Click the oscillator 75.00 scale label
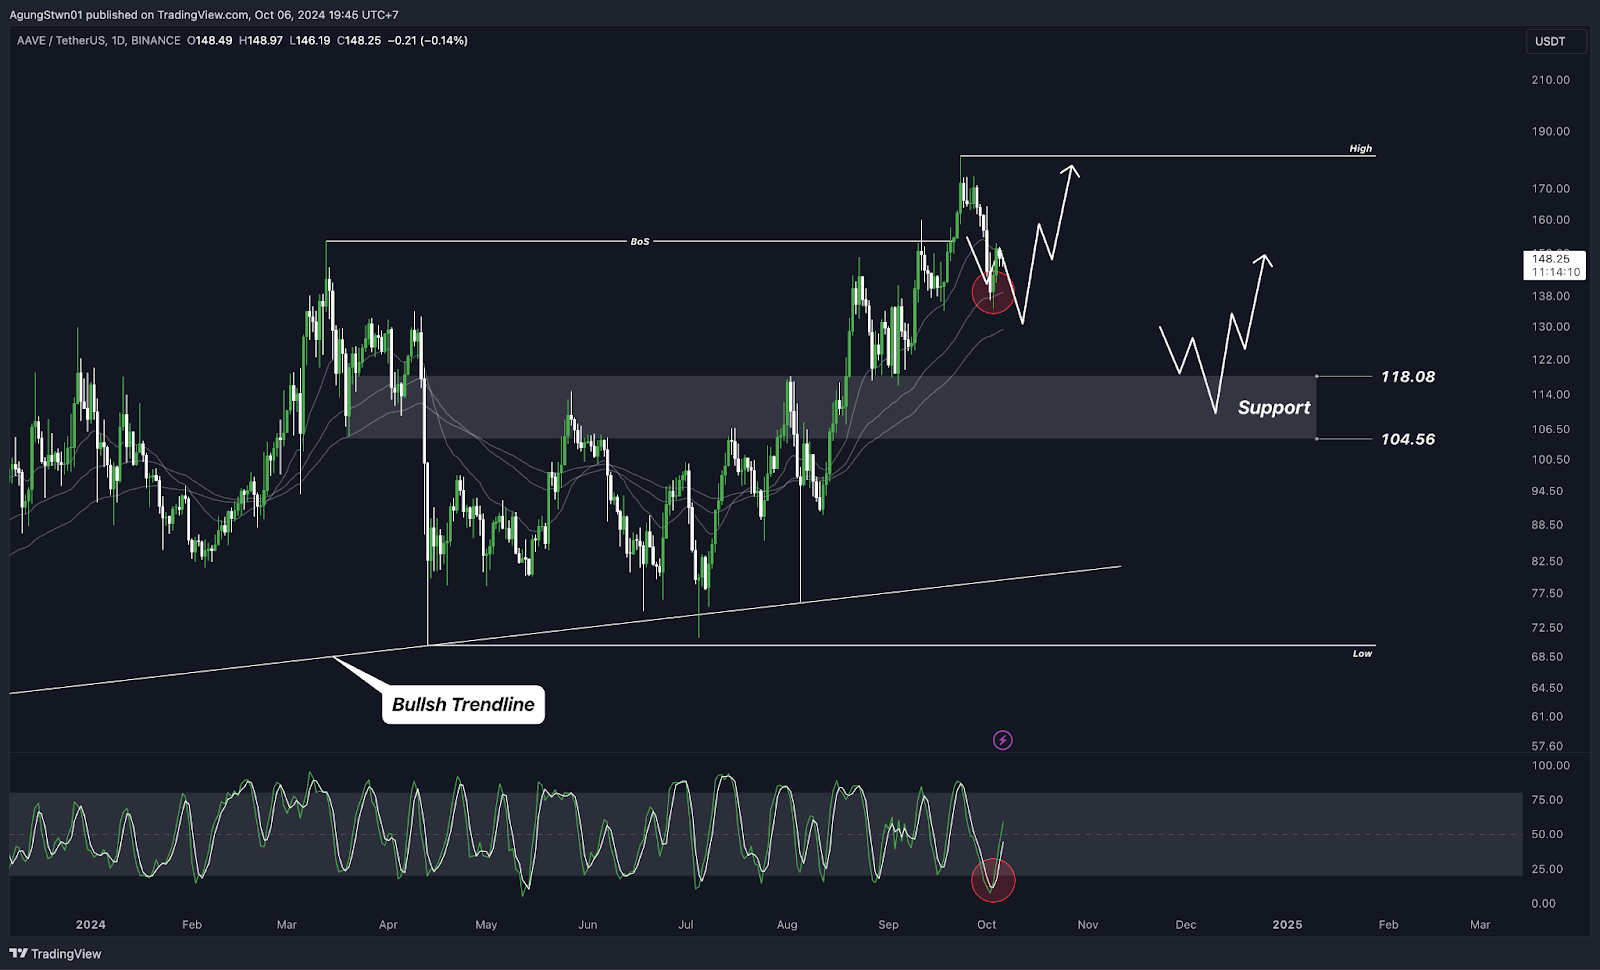This screenshot has width=1600, height=970. coord(1548,800)
